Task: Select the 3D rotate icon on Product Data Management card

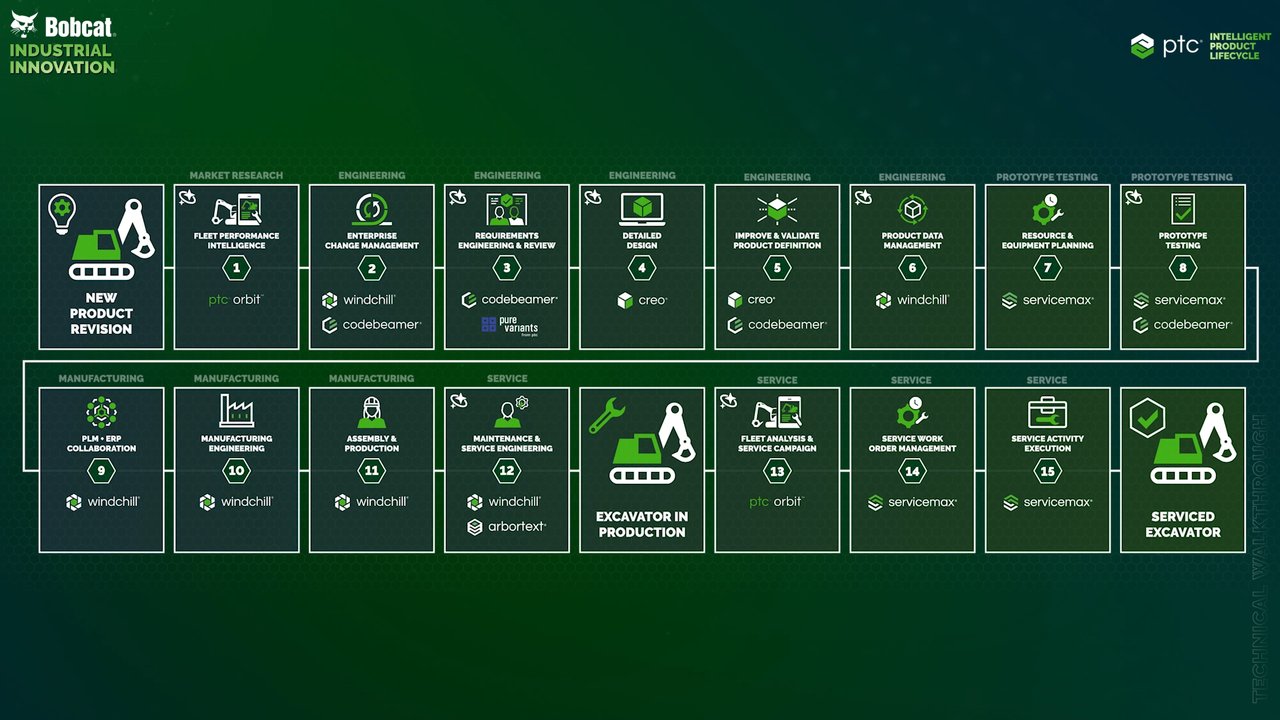Action: point(862,197)
